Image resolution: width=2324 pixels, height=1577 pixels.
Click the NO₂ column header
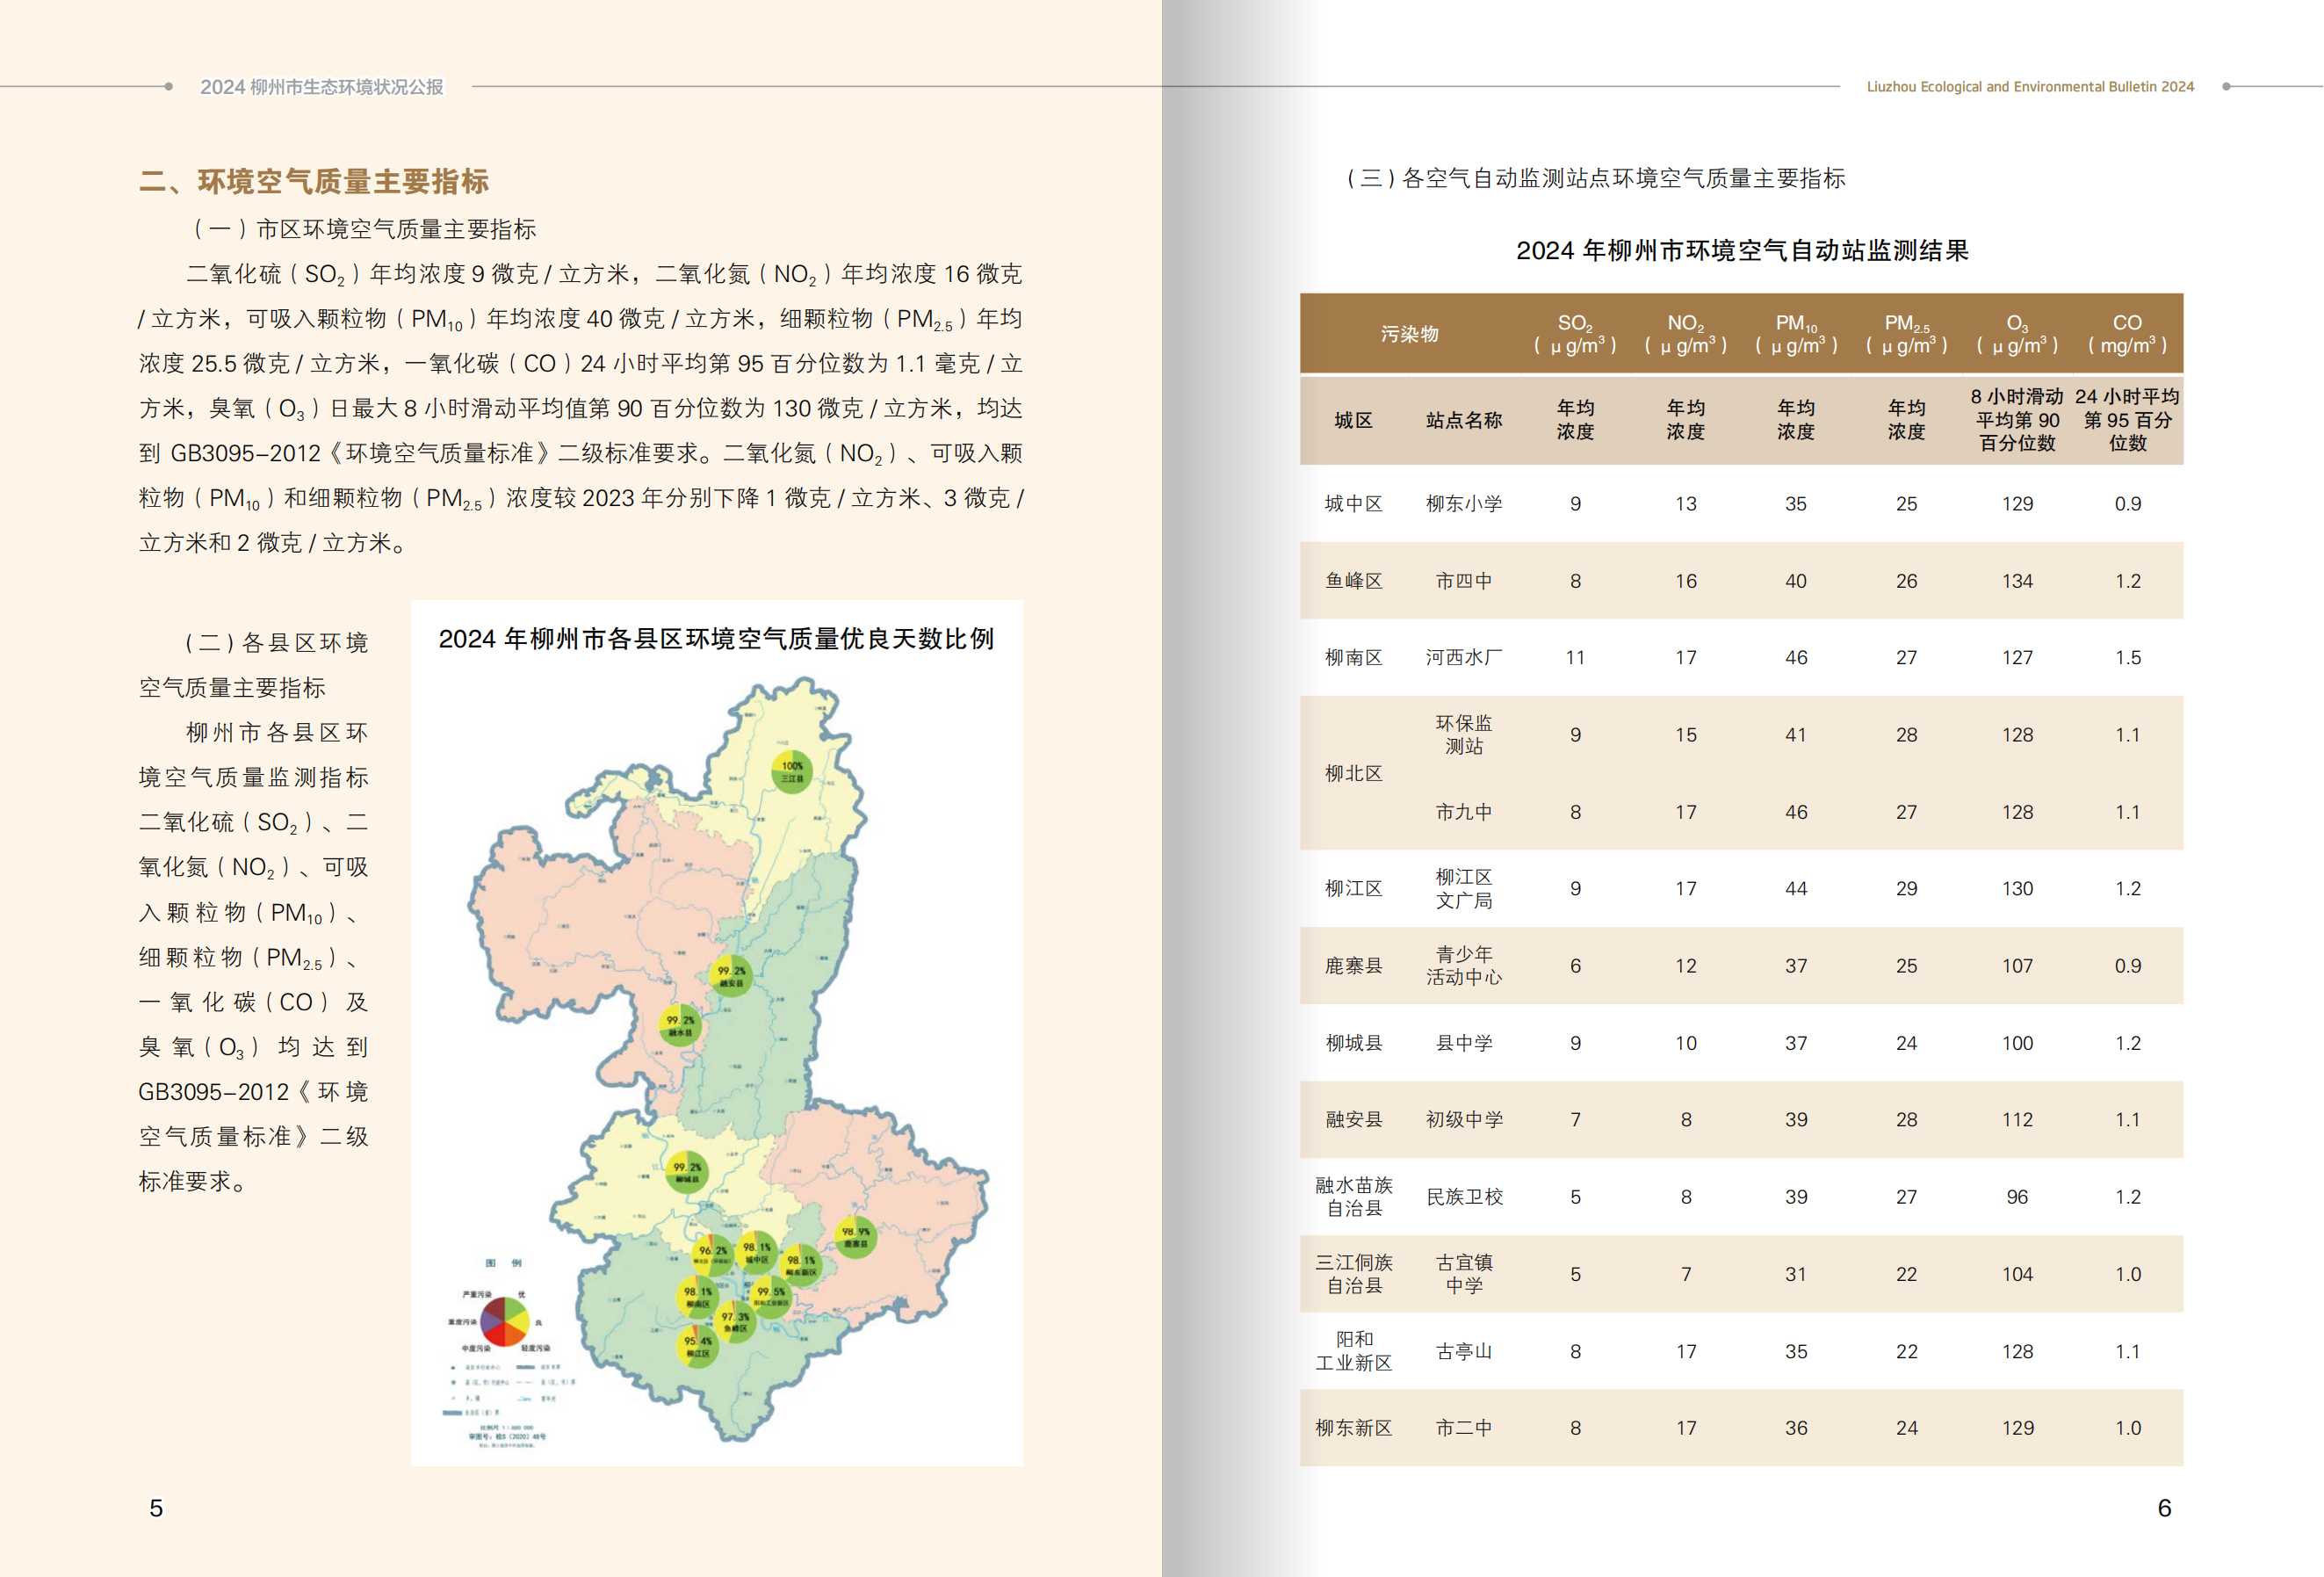click(x=1686, y=334)
